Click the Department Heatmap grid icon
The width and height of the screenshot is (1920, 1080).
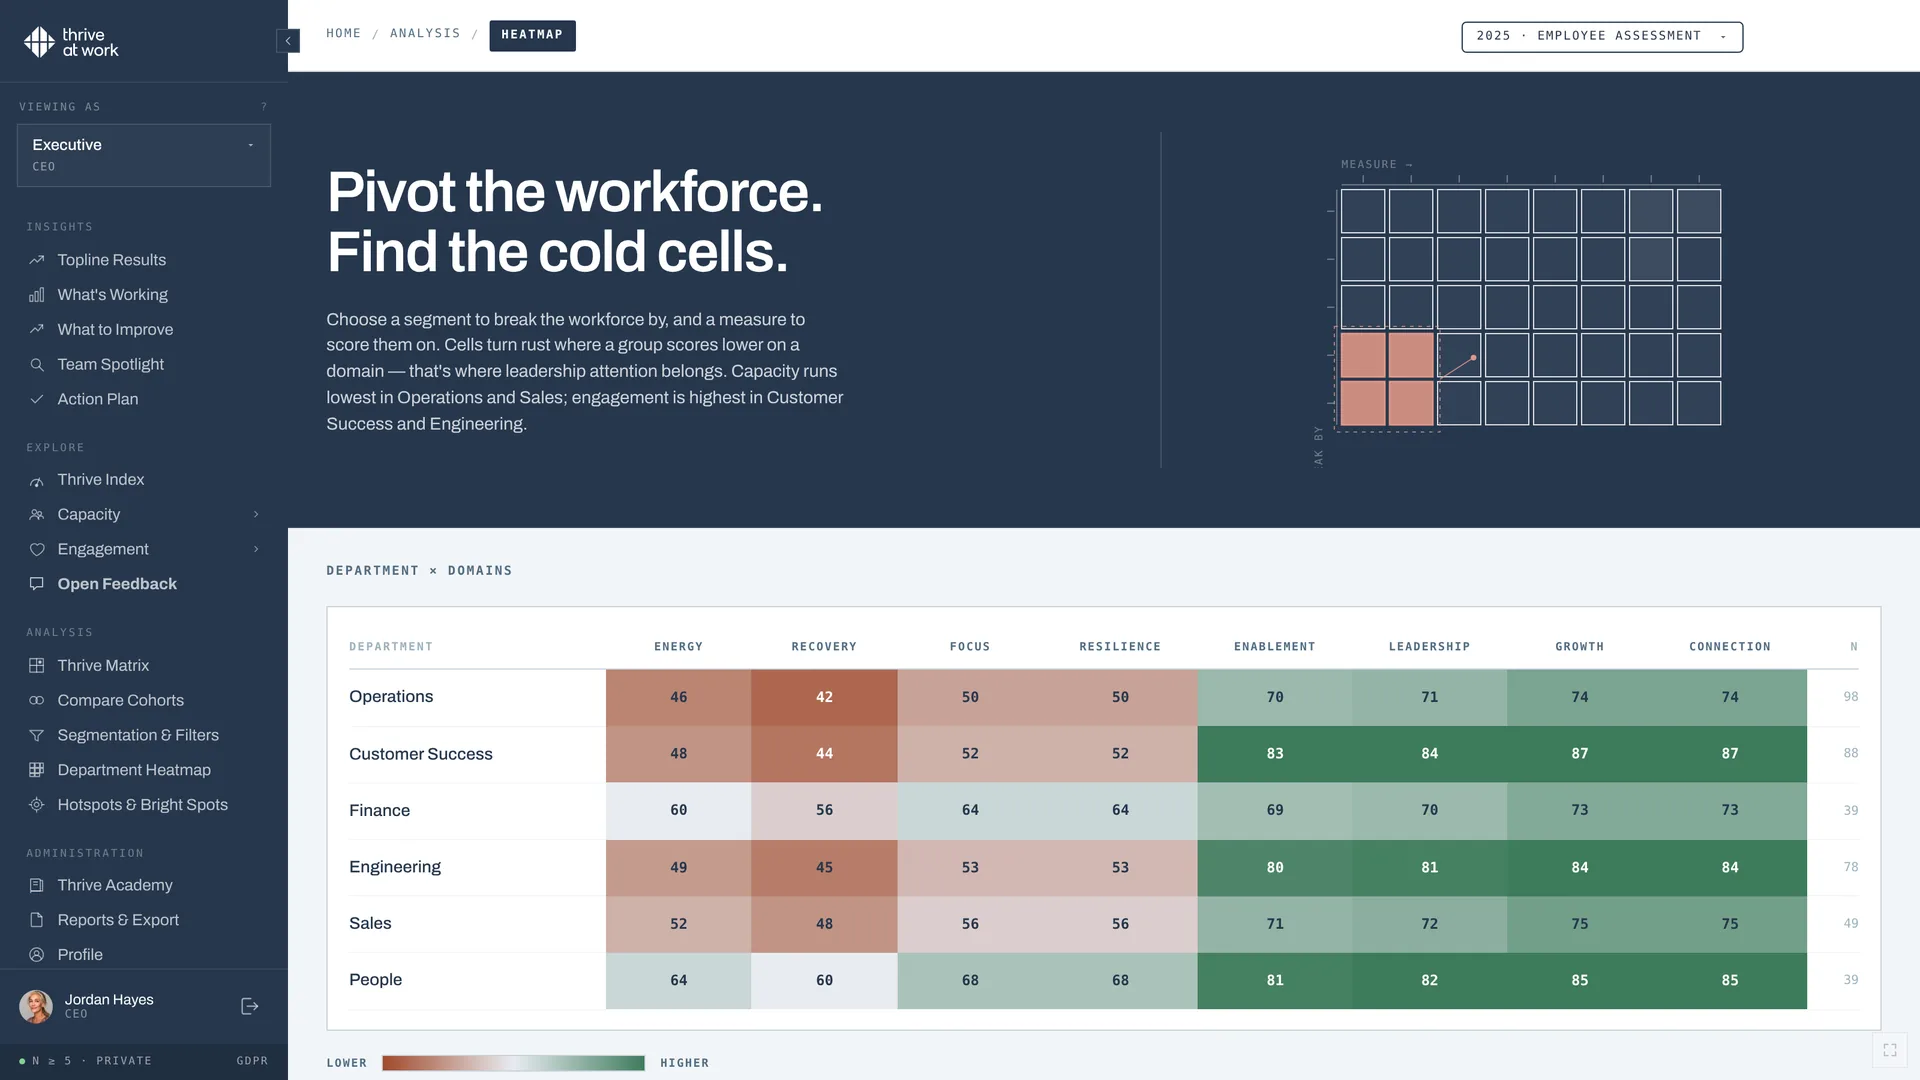click(37, 770)
